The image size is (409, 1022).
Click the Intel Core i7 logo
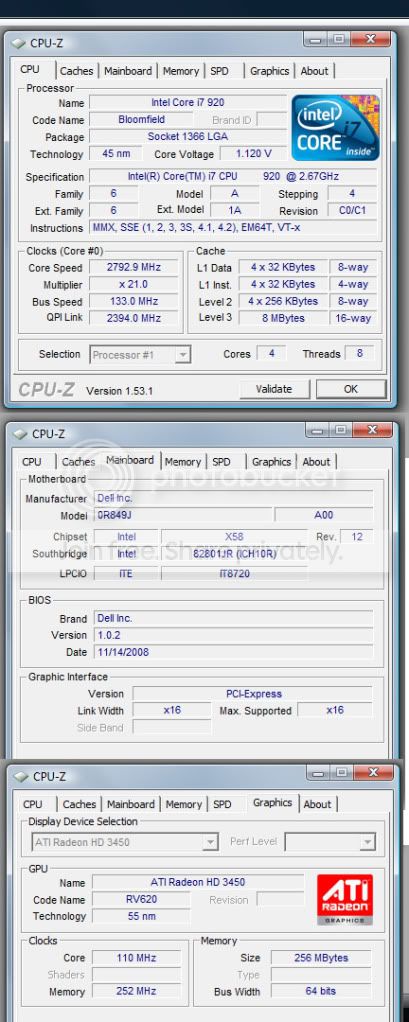335,128
